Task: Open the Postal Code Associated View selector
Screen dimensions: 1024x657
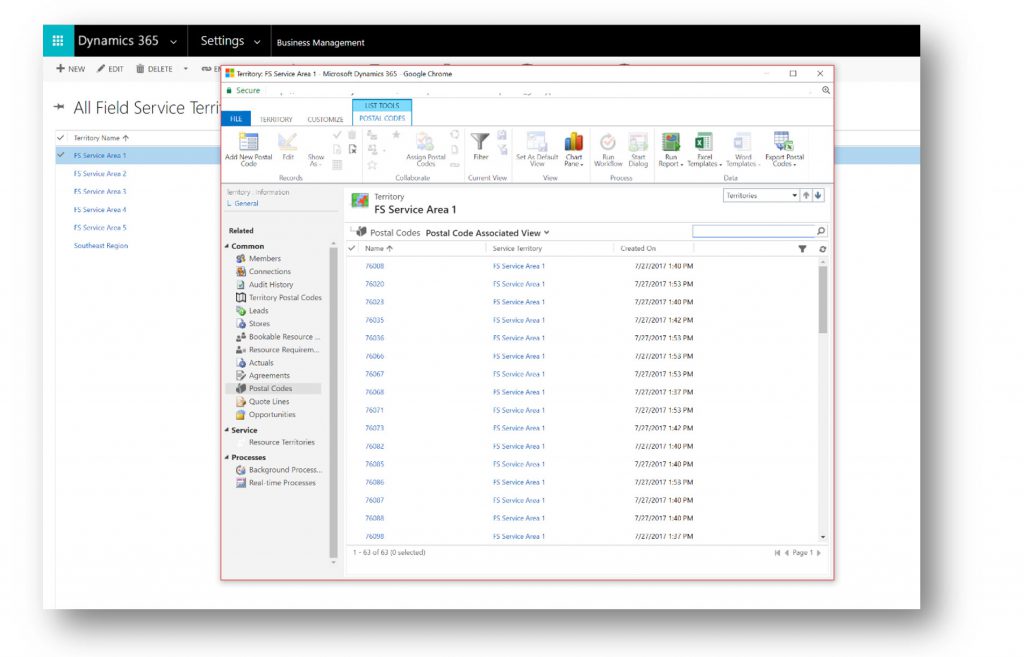Action: coord(488,233)
